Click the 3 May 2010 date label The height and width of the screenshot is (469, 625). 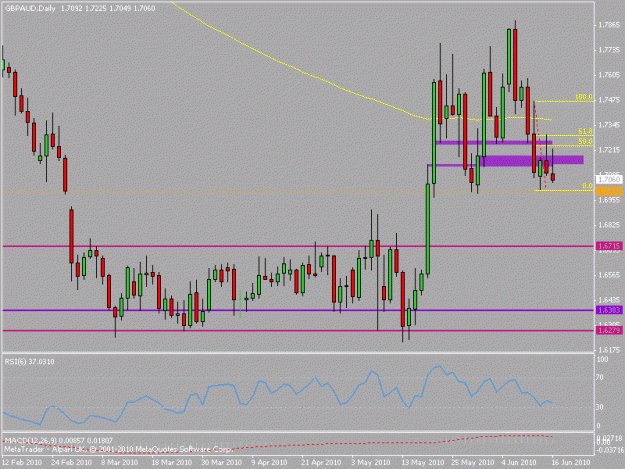point(370,462)
